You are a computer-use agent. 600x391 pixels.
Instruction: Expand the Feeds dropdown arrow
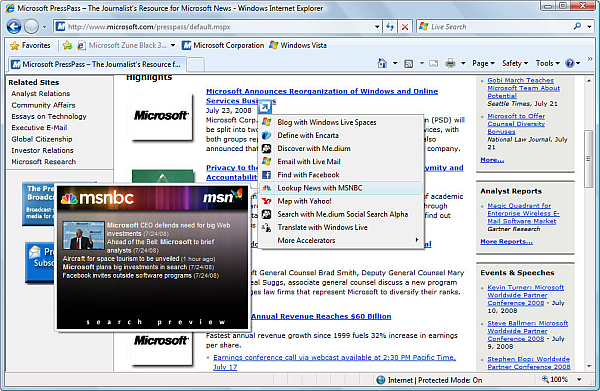click(x=422, y=64)
